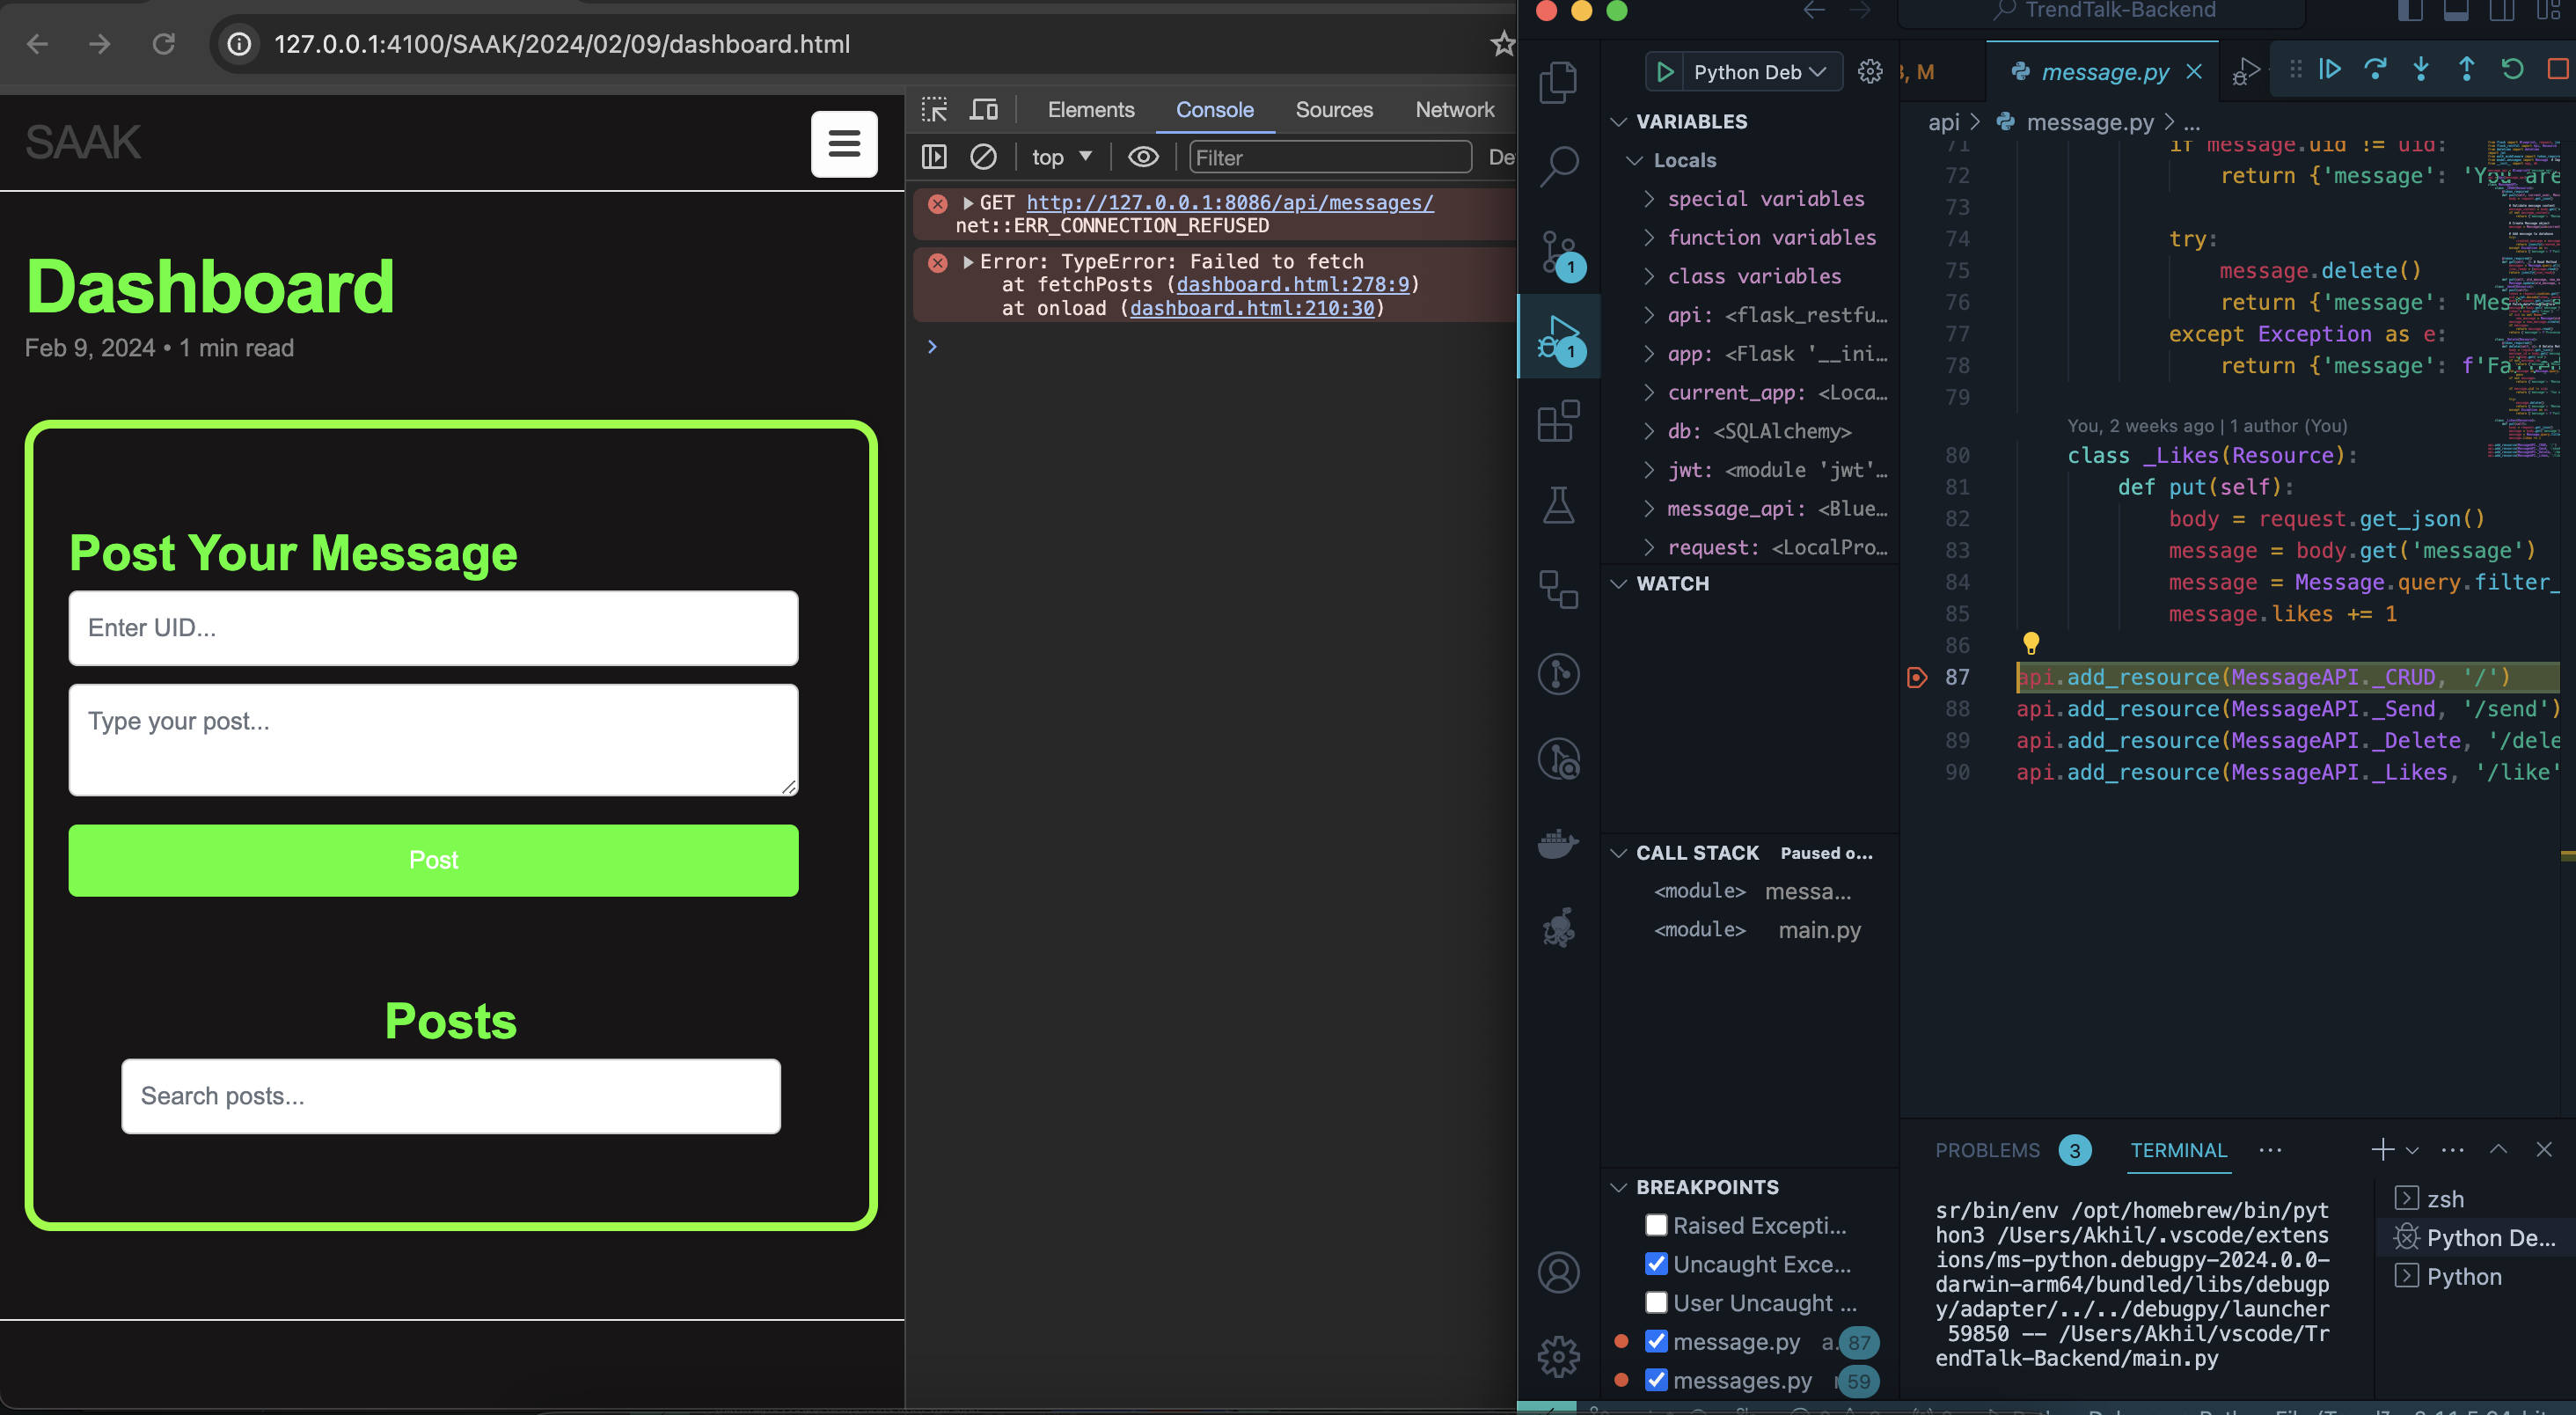The image size is (2576, 1415).
Task: Toggle message.py line 87 breakpoint checkbox
Action: click(x=1656, y=1342)
